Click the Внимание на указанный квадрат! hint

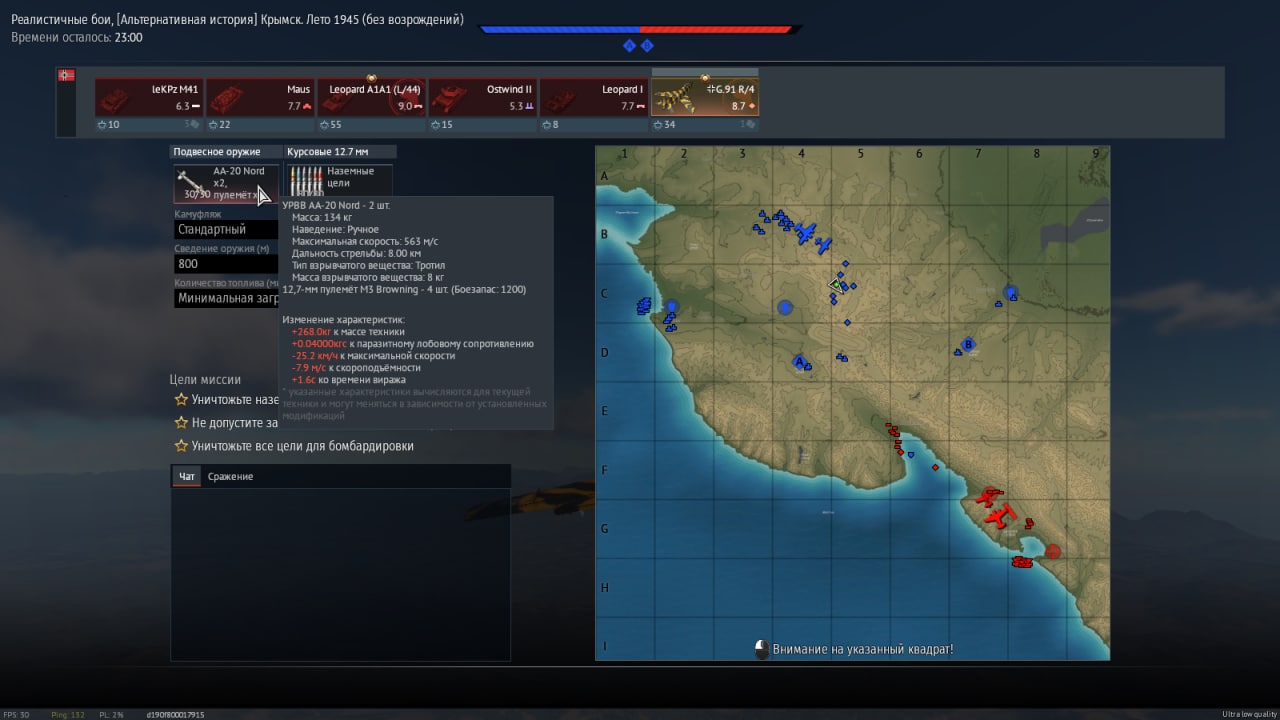point(863,649)
